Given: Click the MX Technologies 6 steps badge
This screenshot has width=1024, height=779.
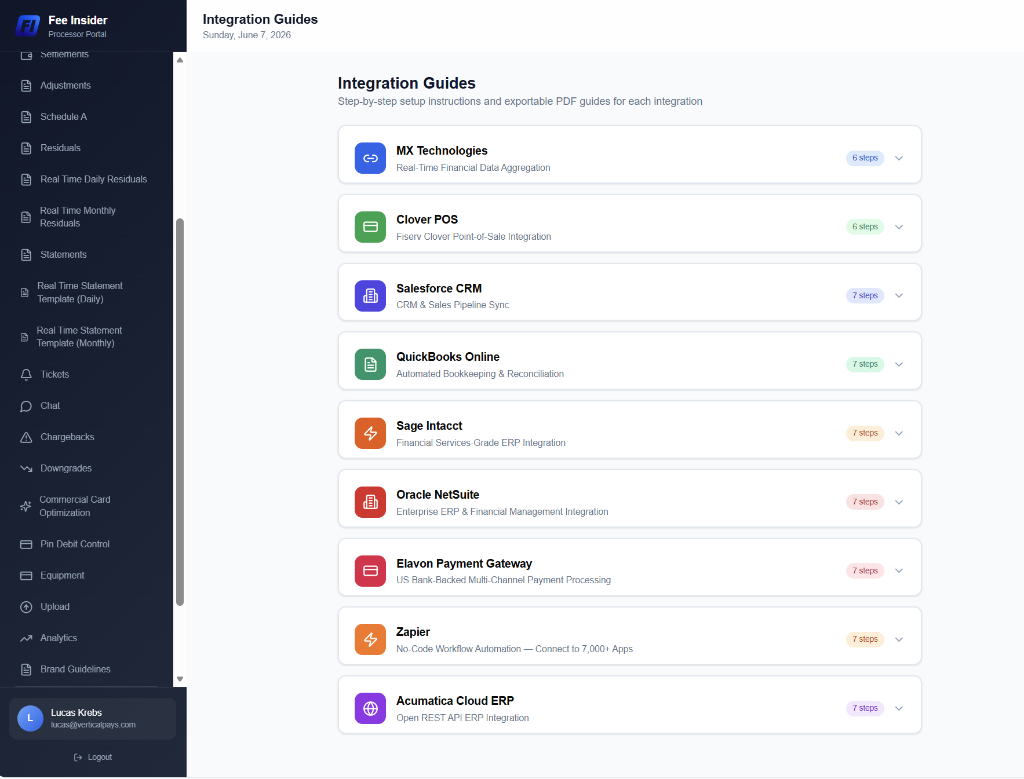Looking at the screenshot, I should [865, 158].
